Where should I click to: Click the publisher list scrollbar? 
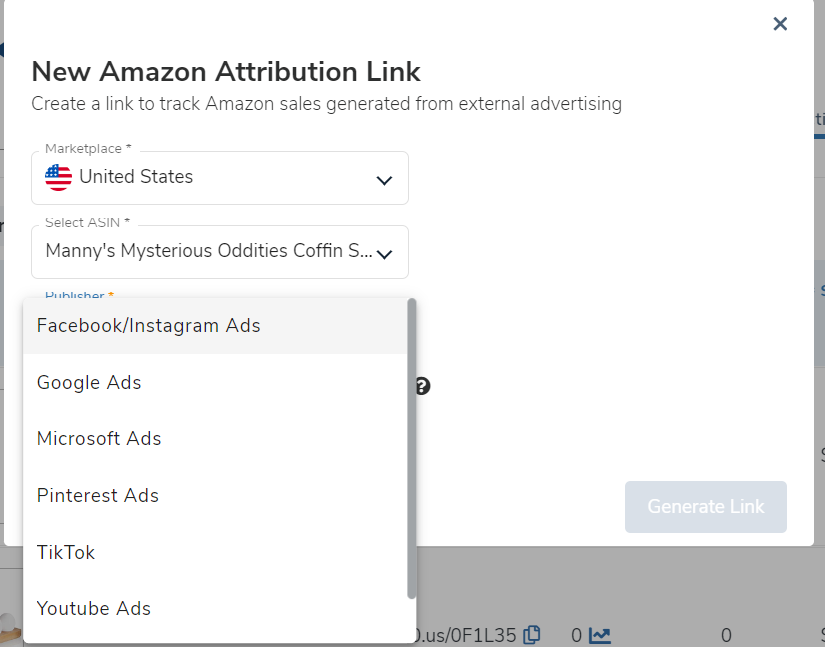tap(411, 450)
